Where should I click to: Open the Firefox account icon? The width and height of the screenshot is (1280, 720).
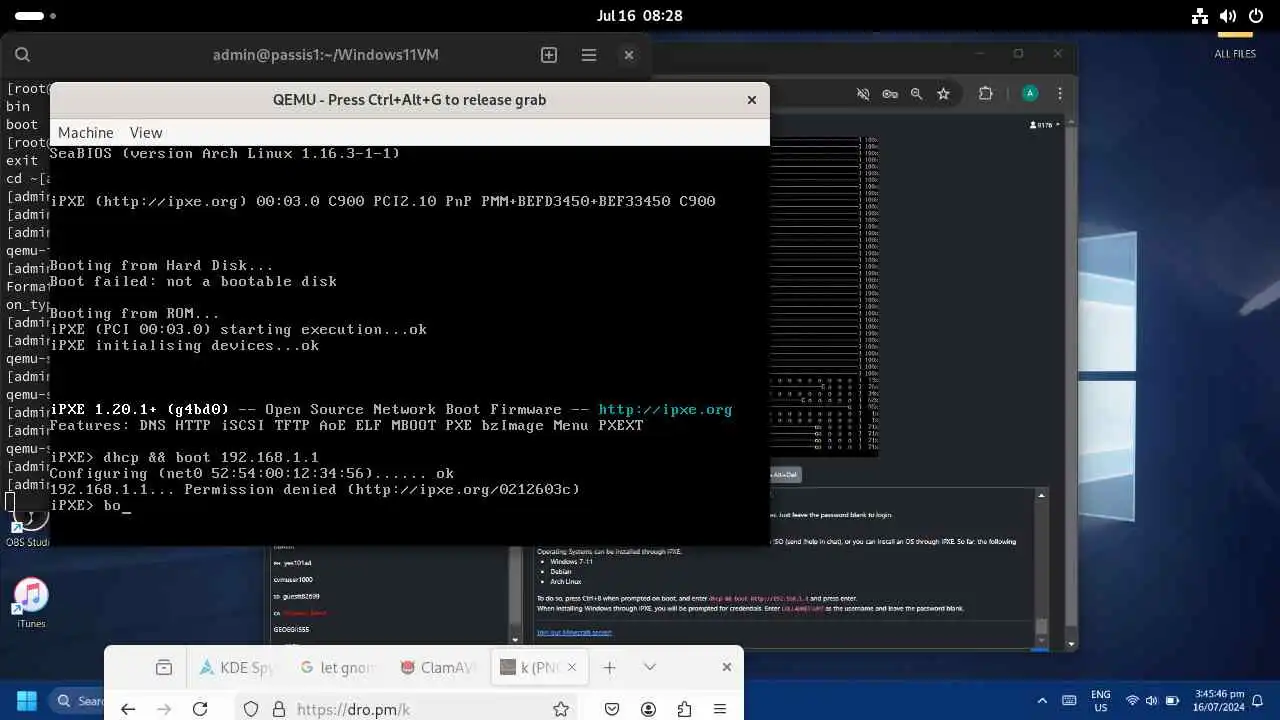[x=648, y=709]
